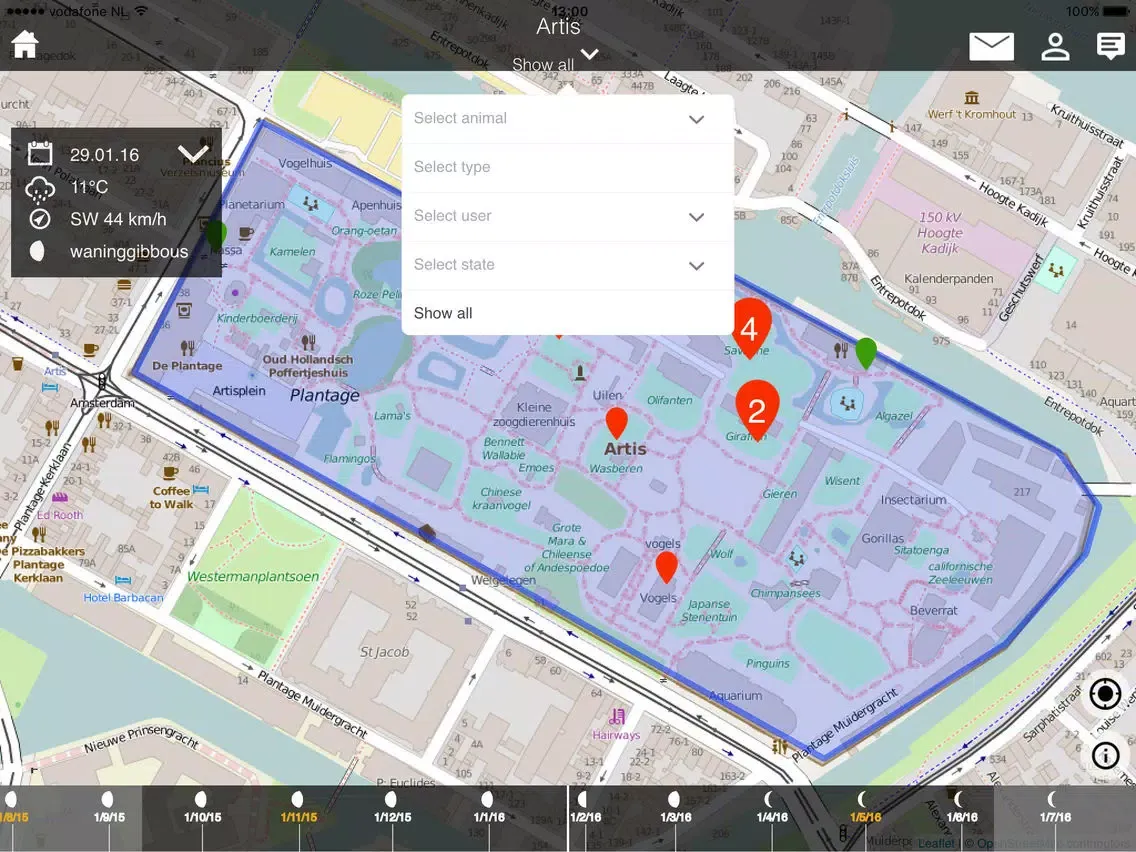The image size is (1136, 852).
Task: Tap the St Jacob map label
Action: pyautogui.click(x=385, y=652)
